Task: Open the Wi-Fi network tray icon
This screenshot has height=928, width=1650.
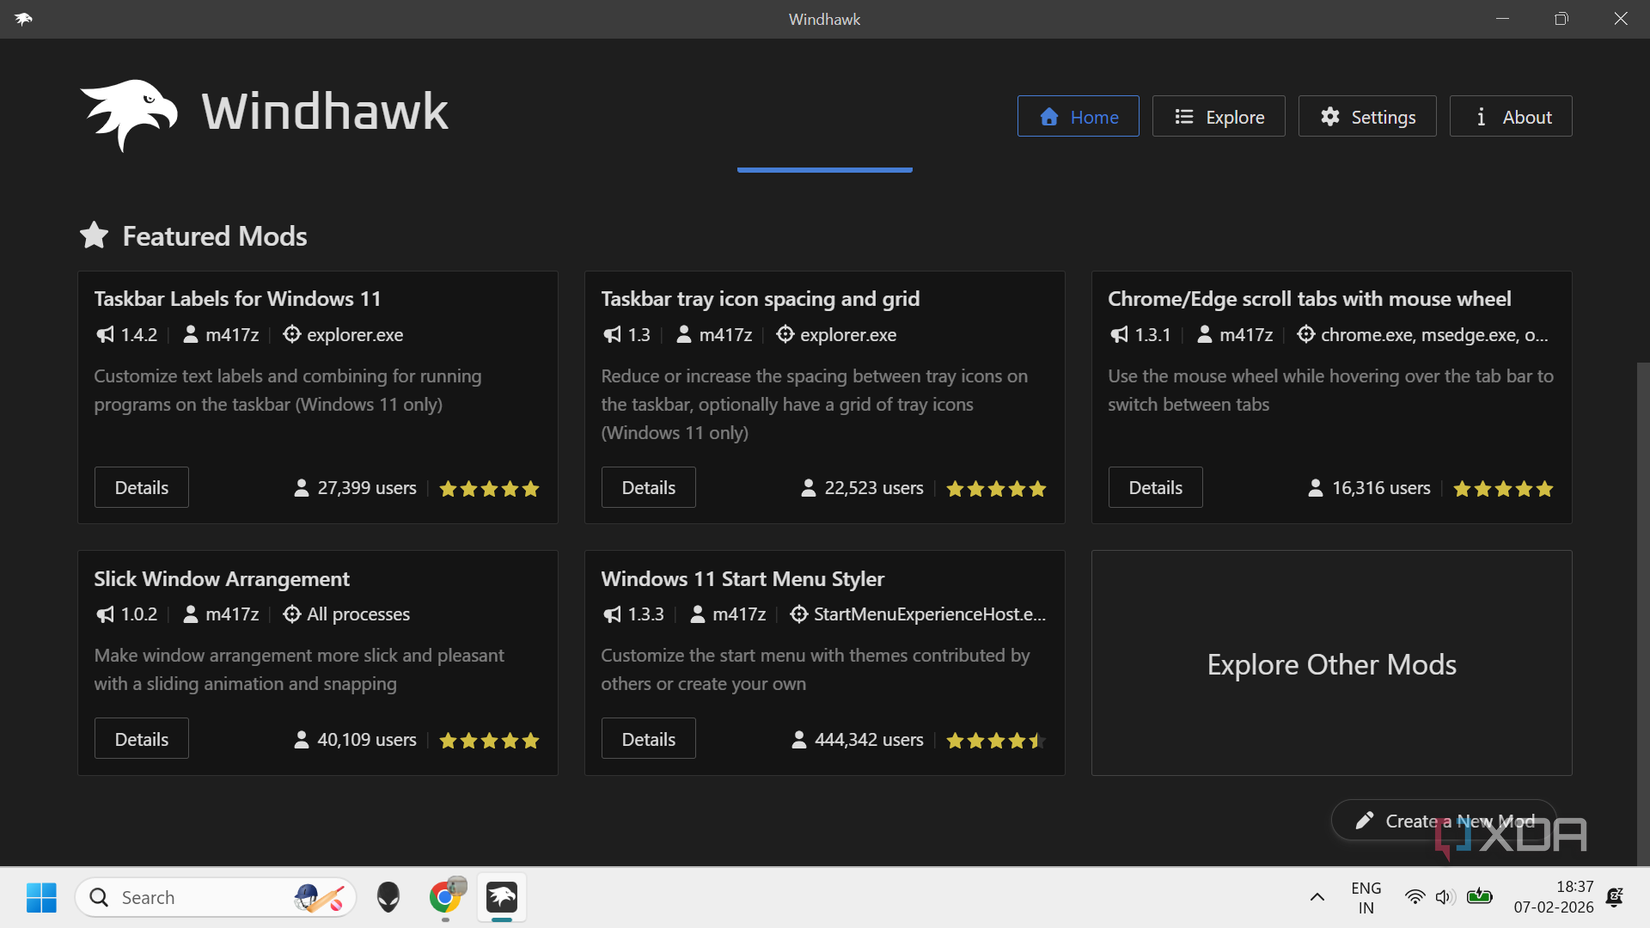Action: click(x=1414, y=897)
